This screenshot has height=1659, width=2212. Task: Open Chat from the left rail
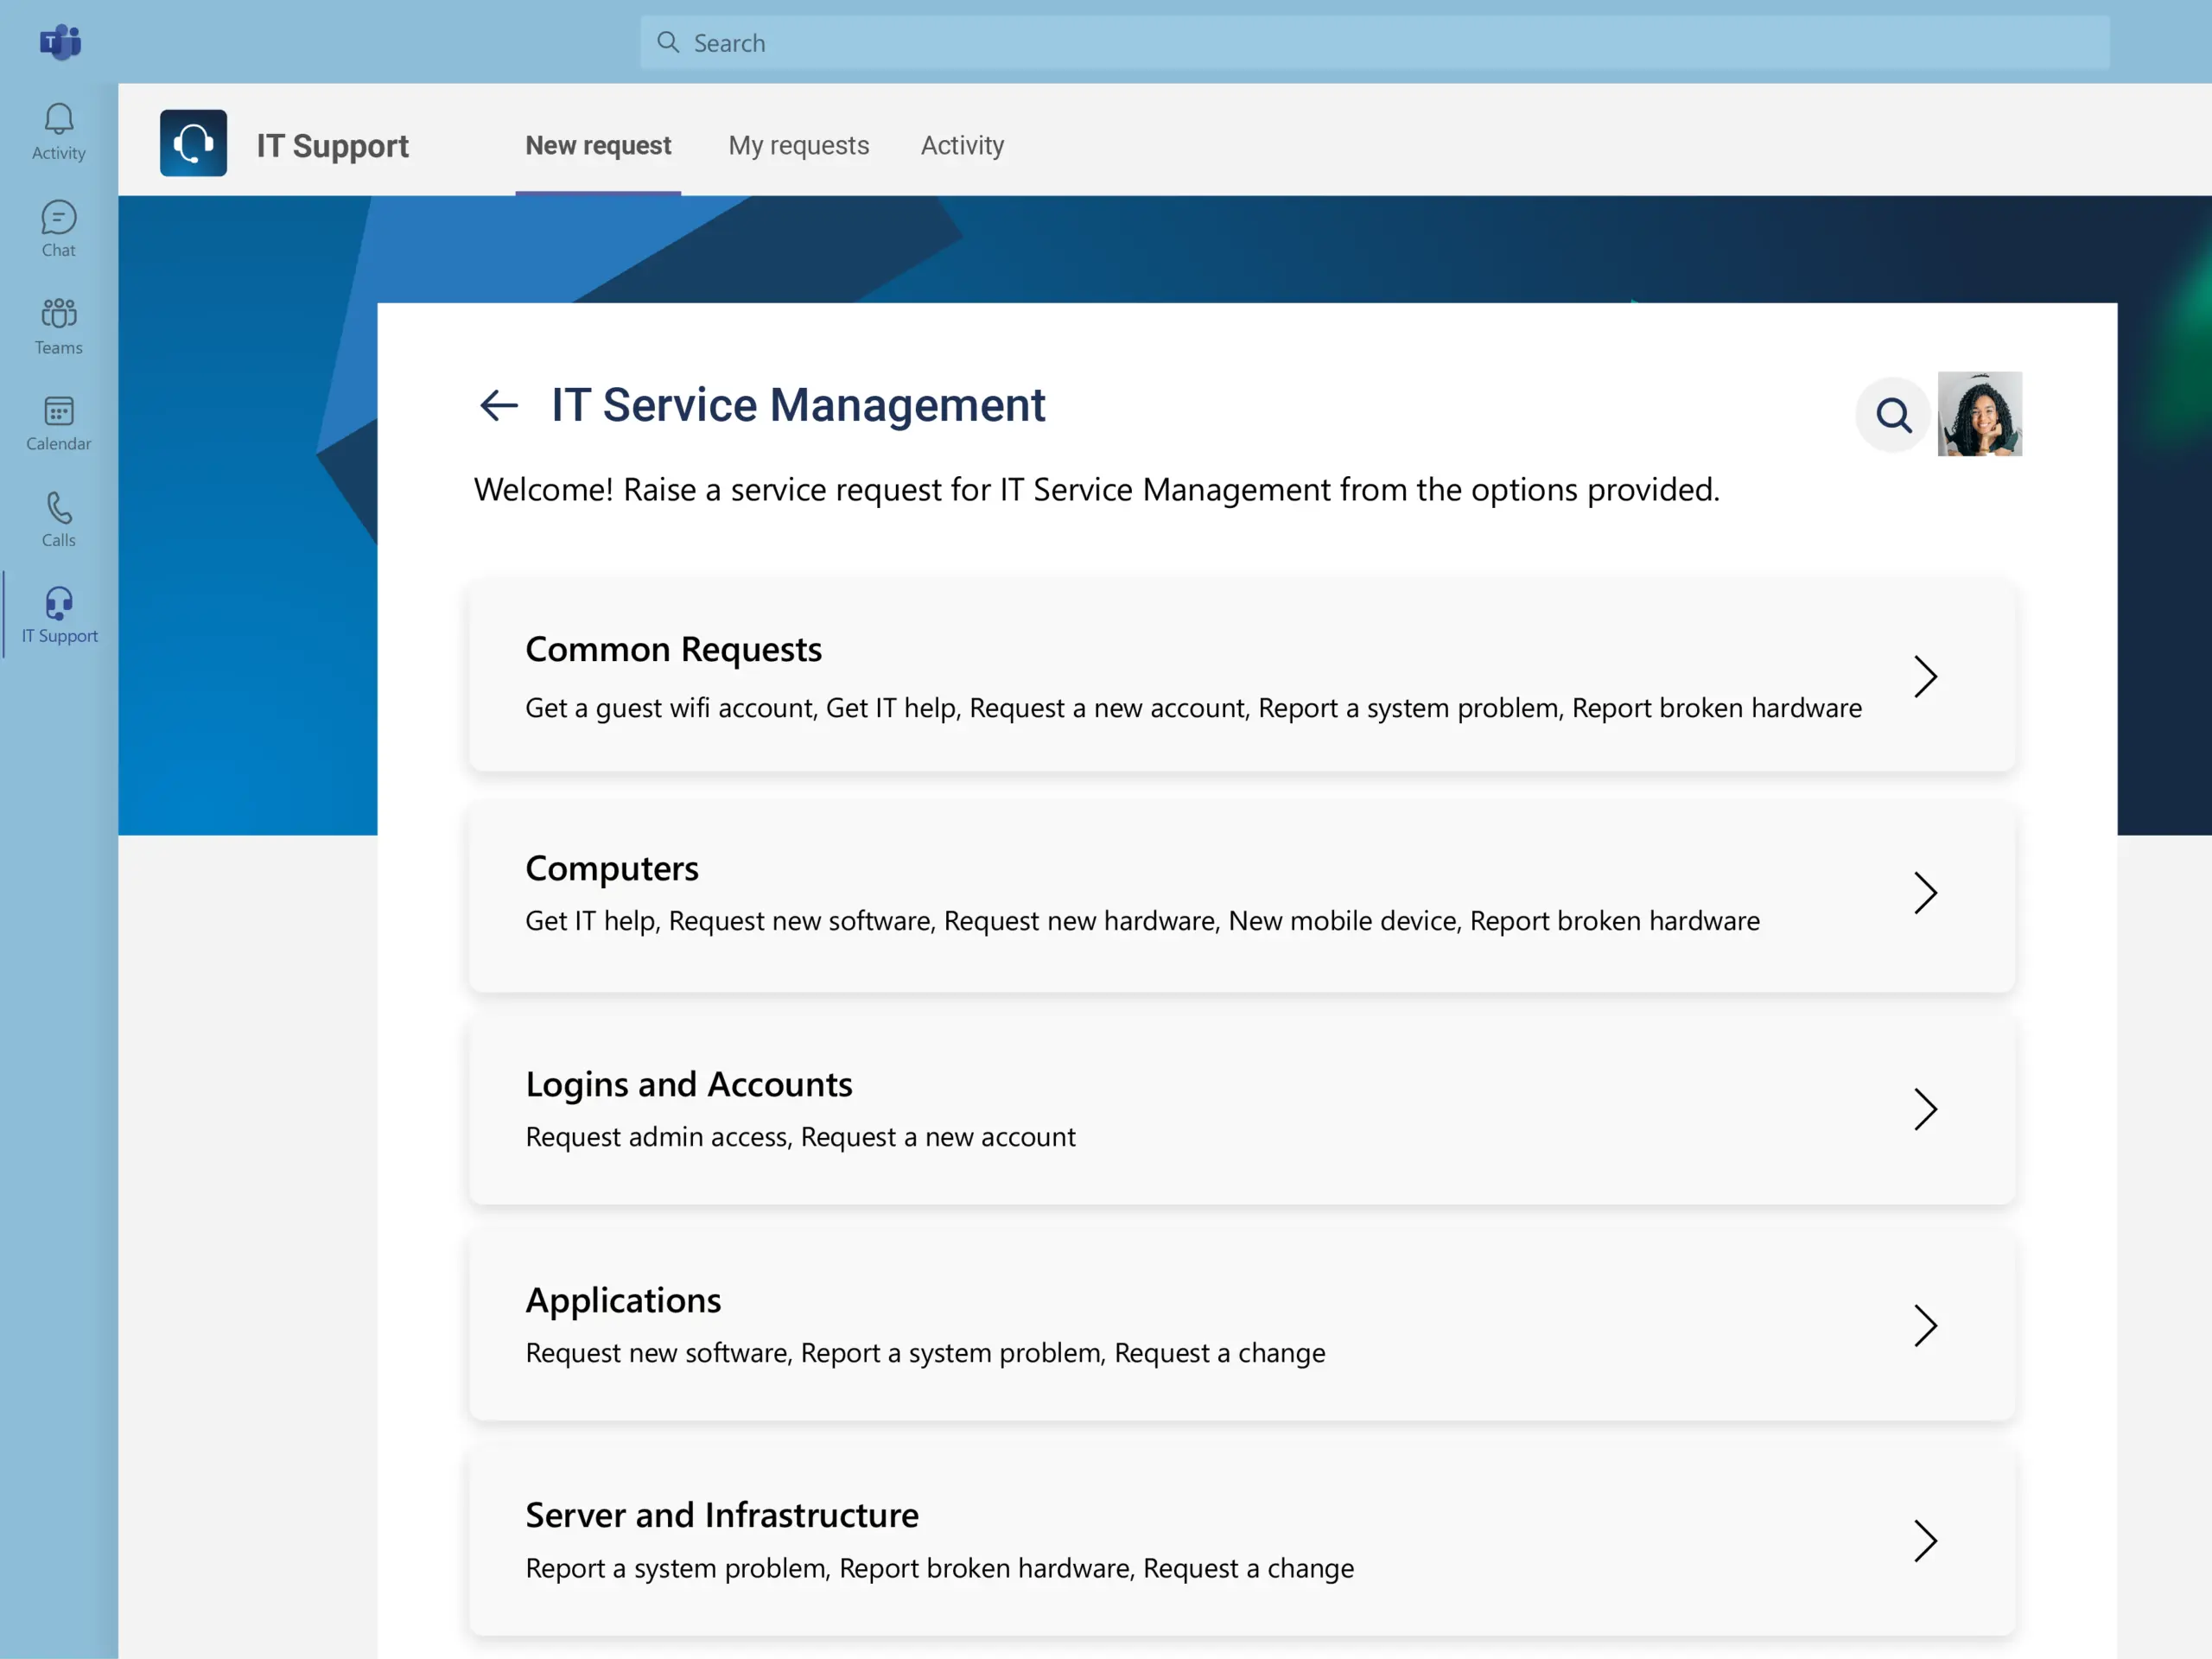pyautogui.click(x=59, y=229)
